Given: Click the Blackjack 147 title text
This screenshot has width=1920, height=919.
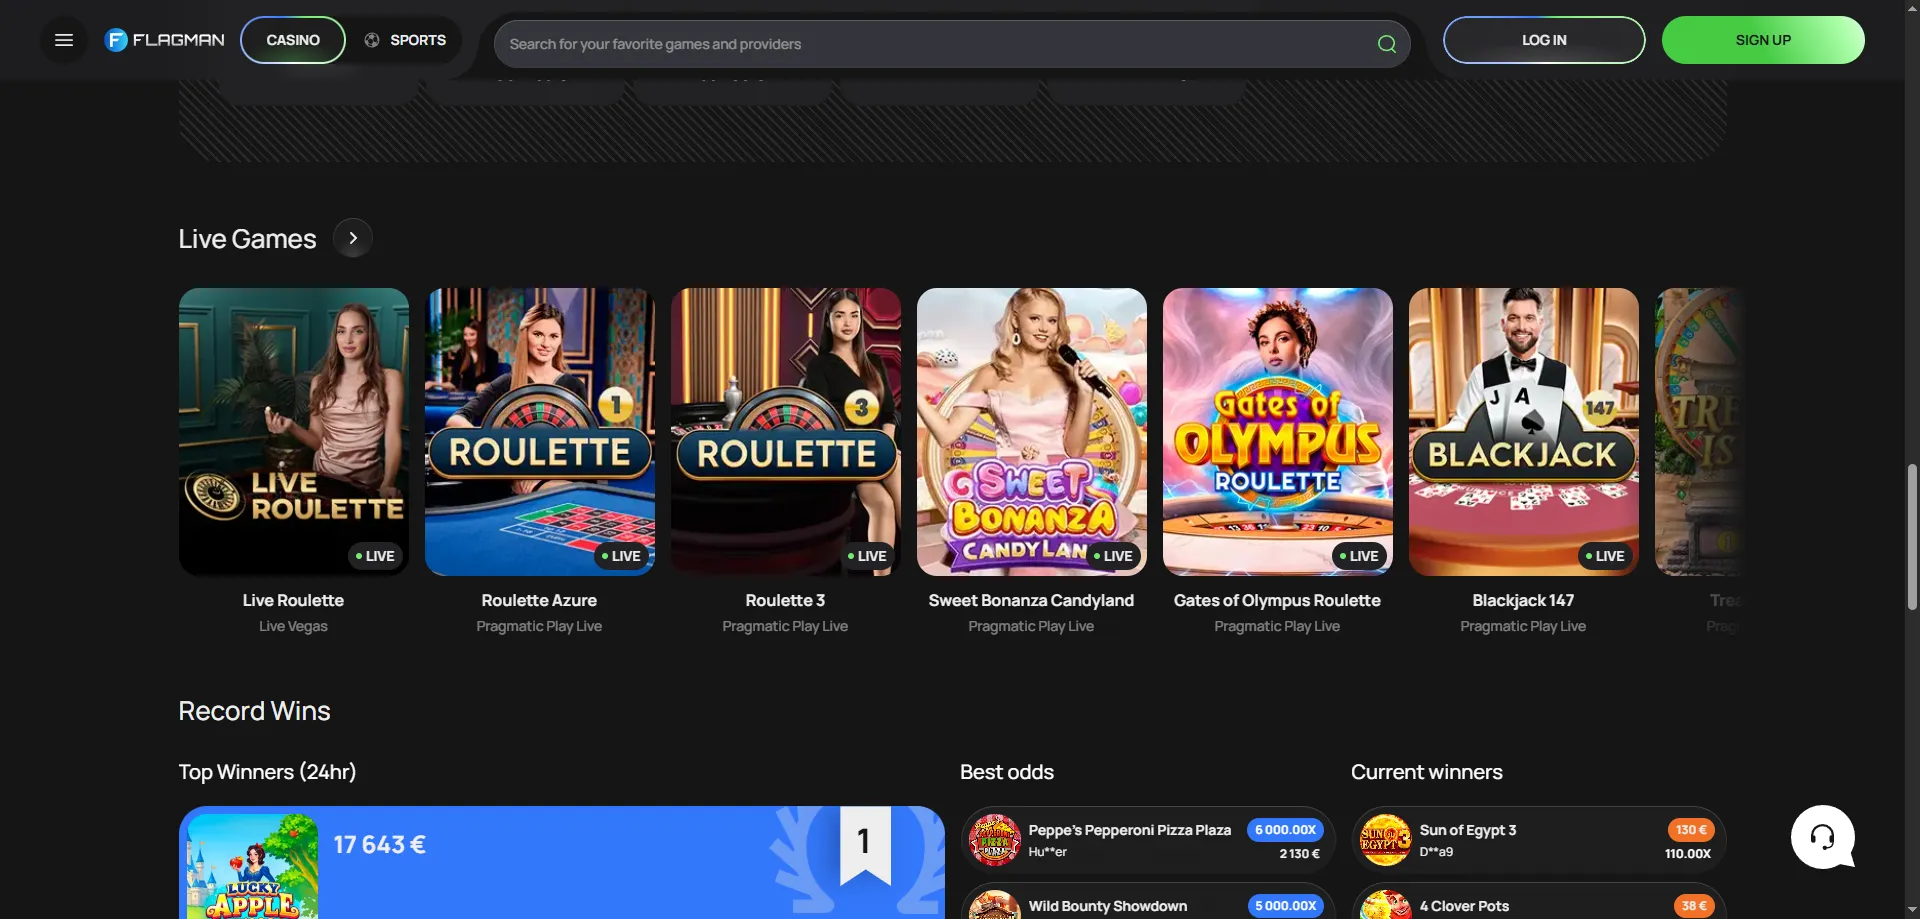Looking at the screenshot, I should (1523, 600).
